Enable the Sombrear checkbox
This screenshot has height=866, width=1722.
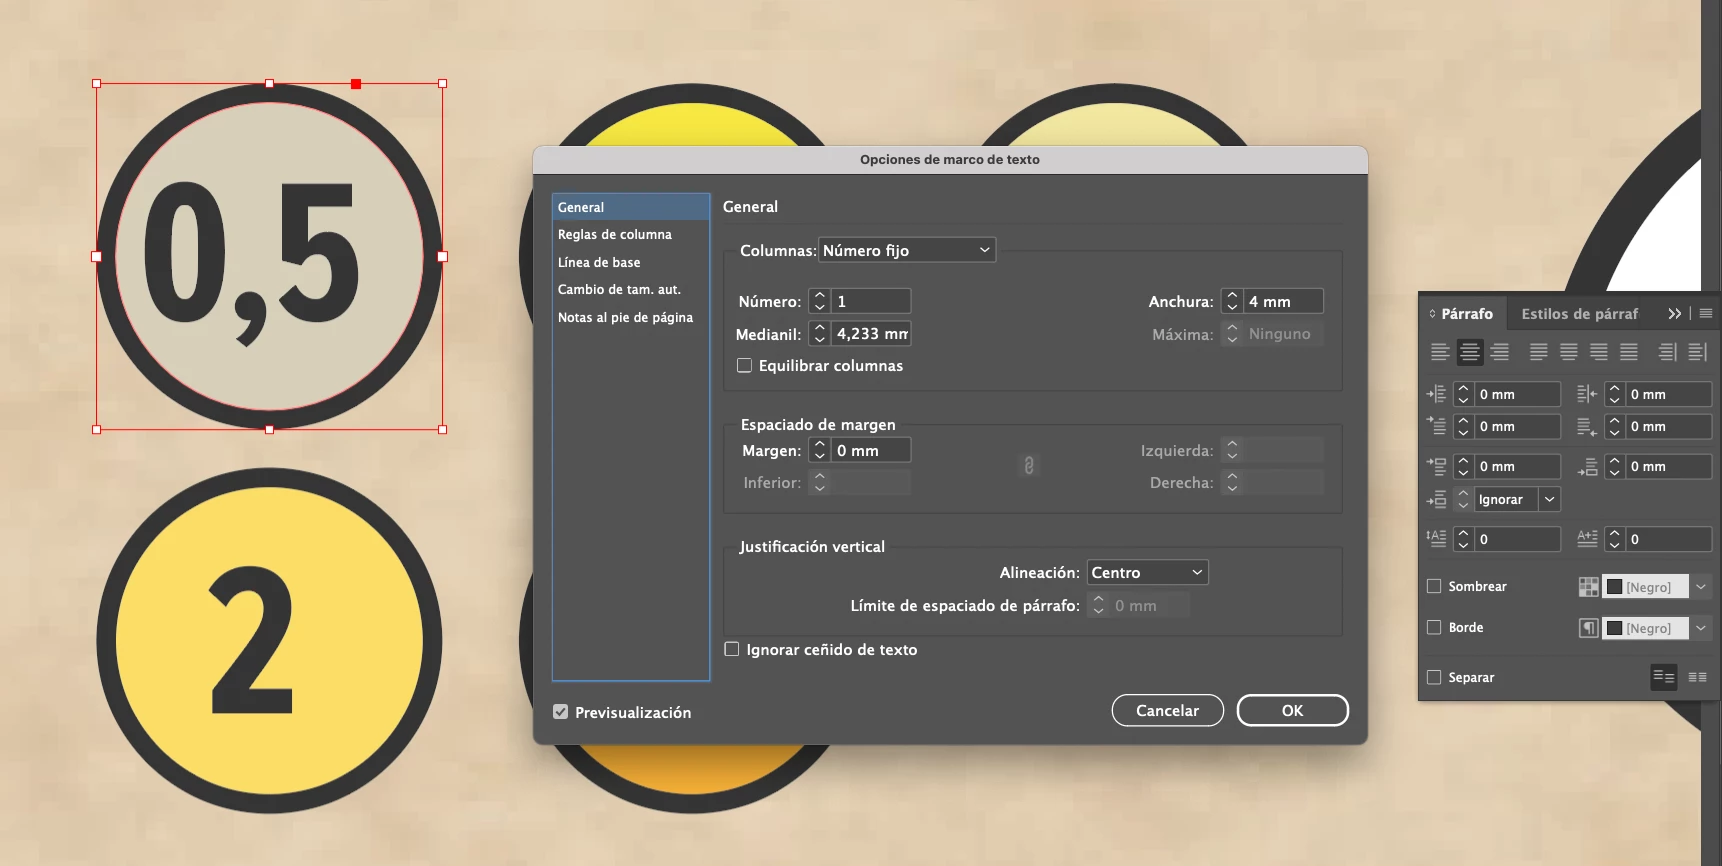pyautogui.click(x=1434, y=586)
